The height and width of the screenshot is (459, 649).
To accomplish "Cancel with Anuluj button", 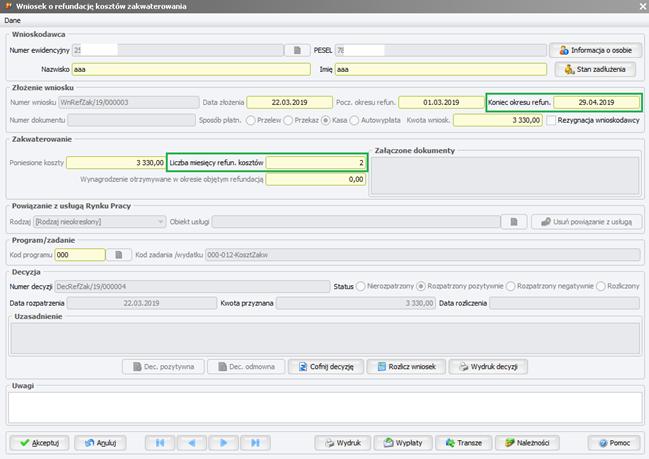I will pos(100,443).
